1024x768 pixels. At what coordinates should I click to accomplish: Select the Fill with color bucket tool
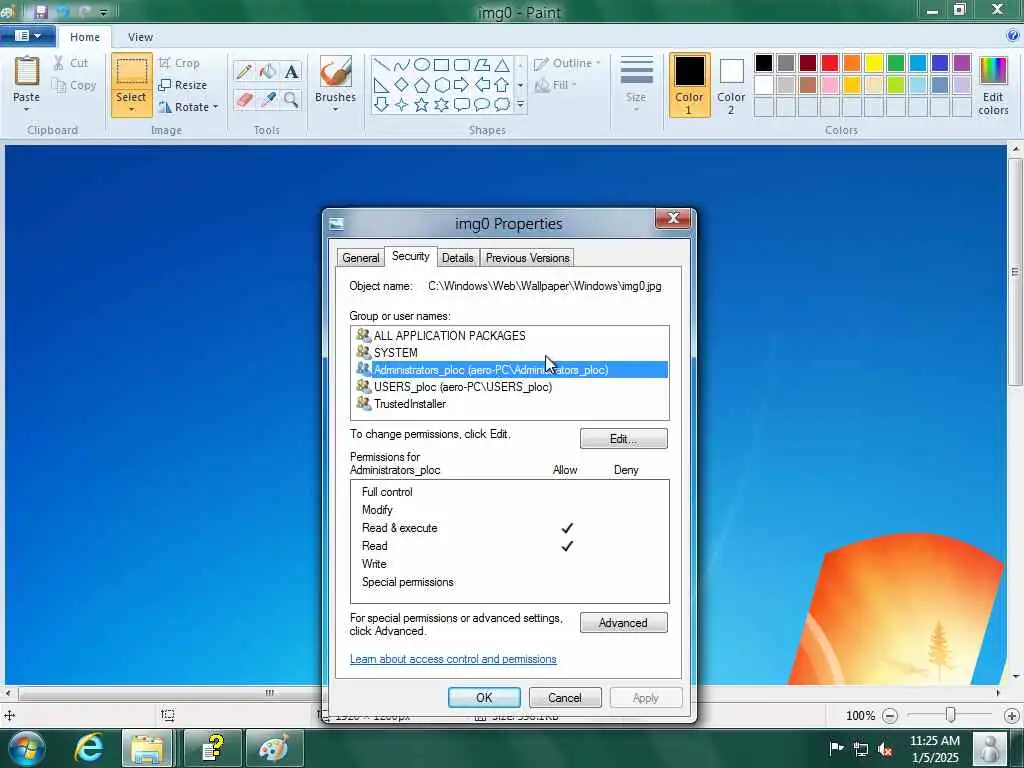[268, 71]
